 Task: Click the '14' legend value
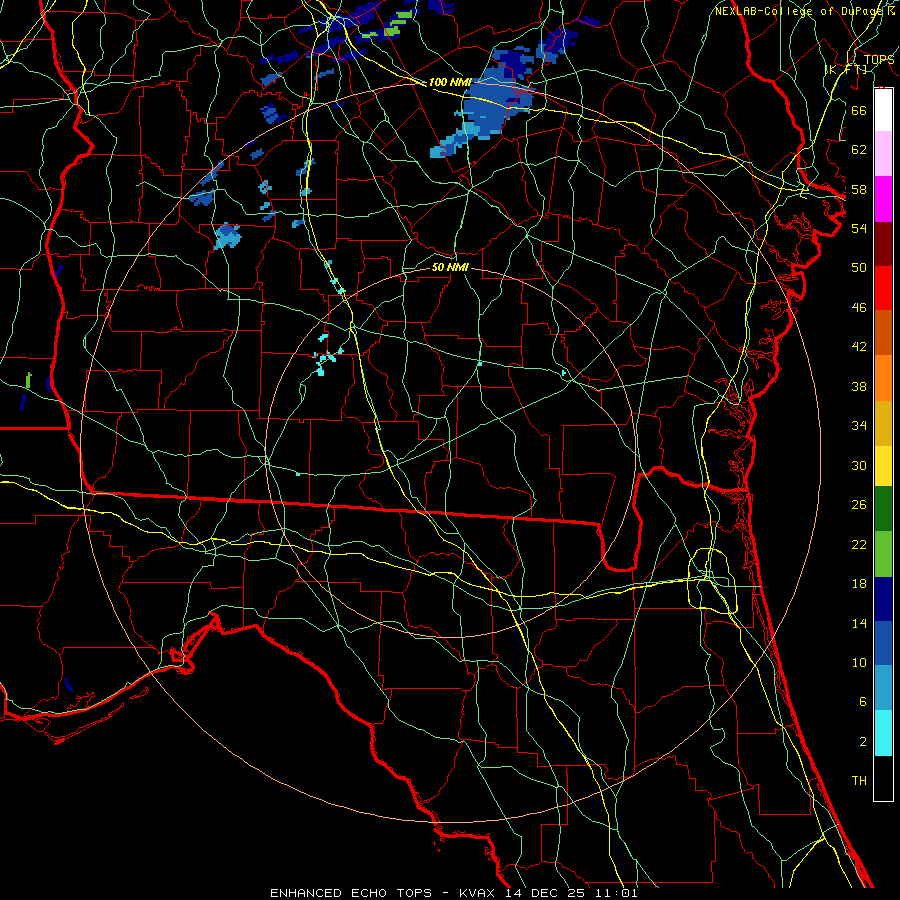[x=859, y=623]
